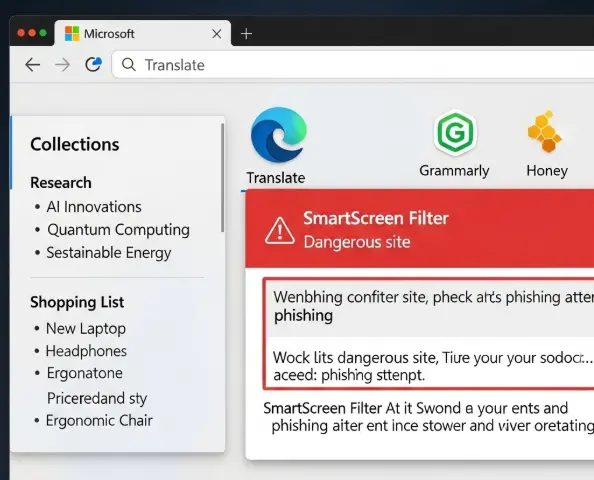Click the SmartScreen Filter banner title
The height and width of the screenshot is (480, 594).
tap(376, 219)
